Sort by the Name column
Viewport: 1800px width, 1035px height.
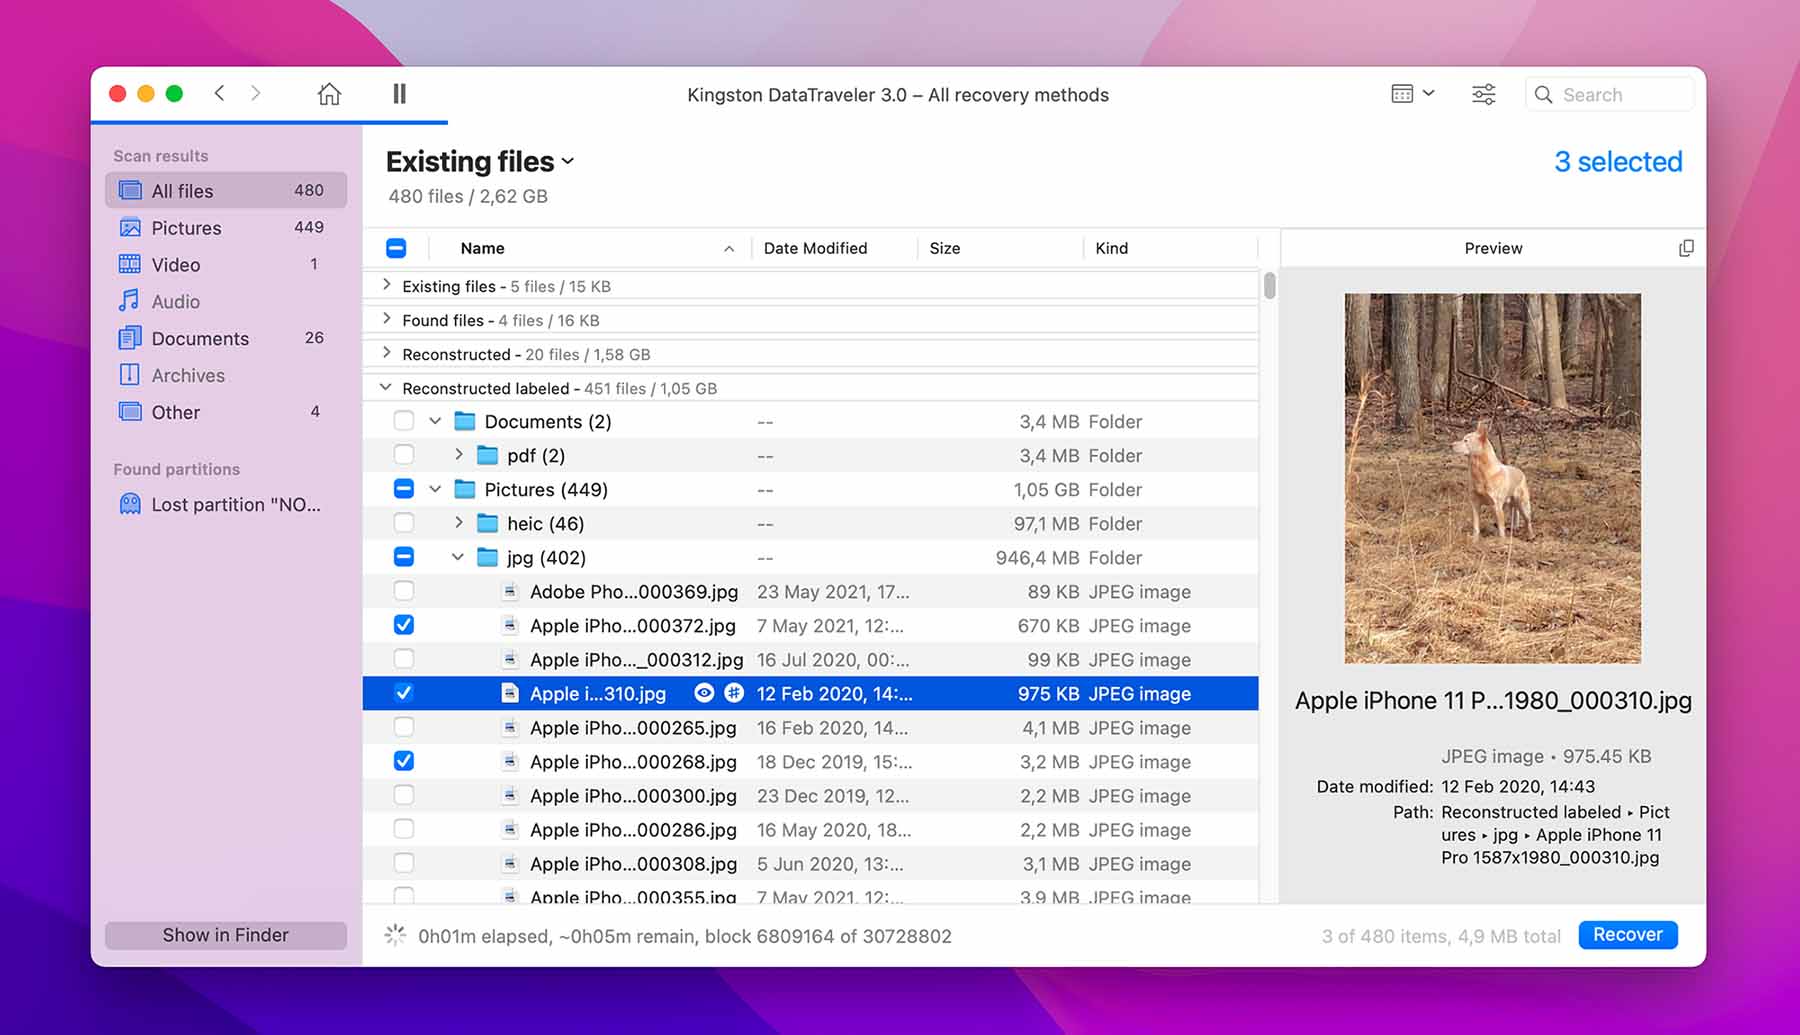pyautogui.click(x=597, y=248)
